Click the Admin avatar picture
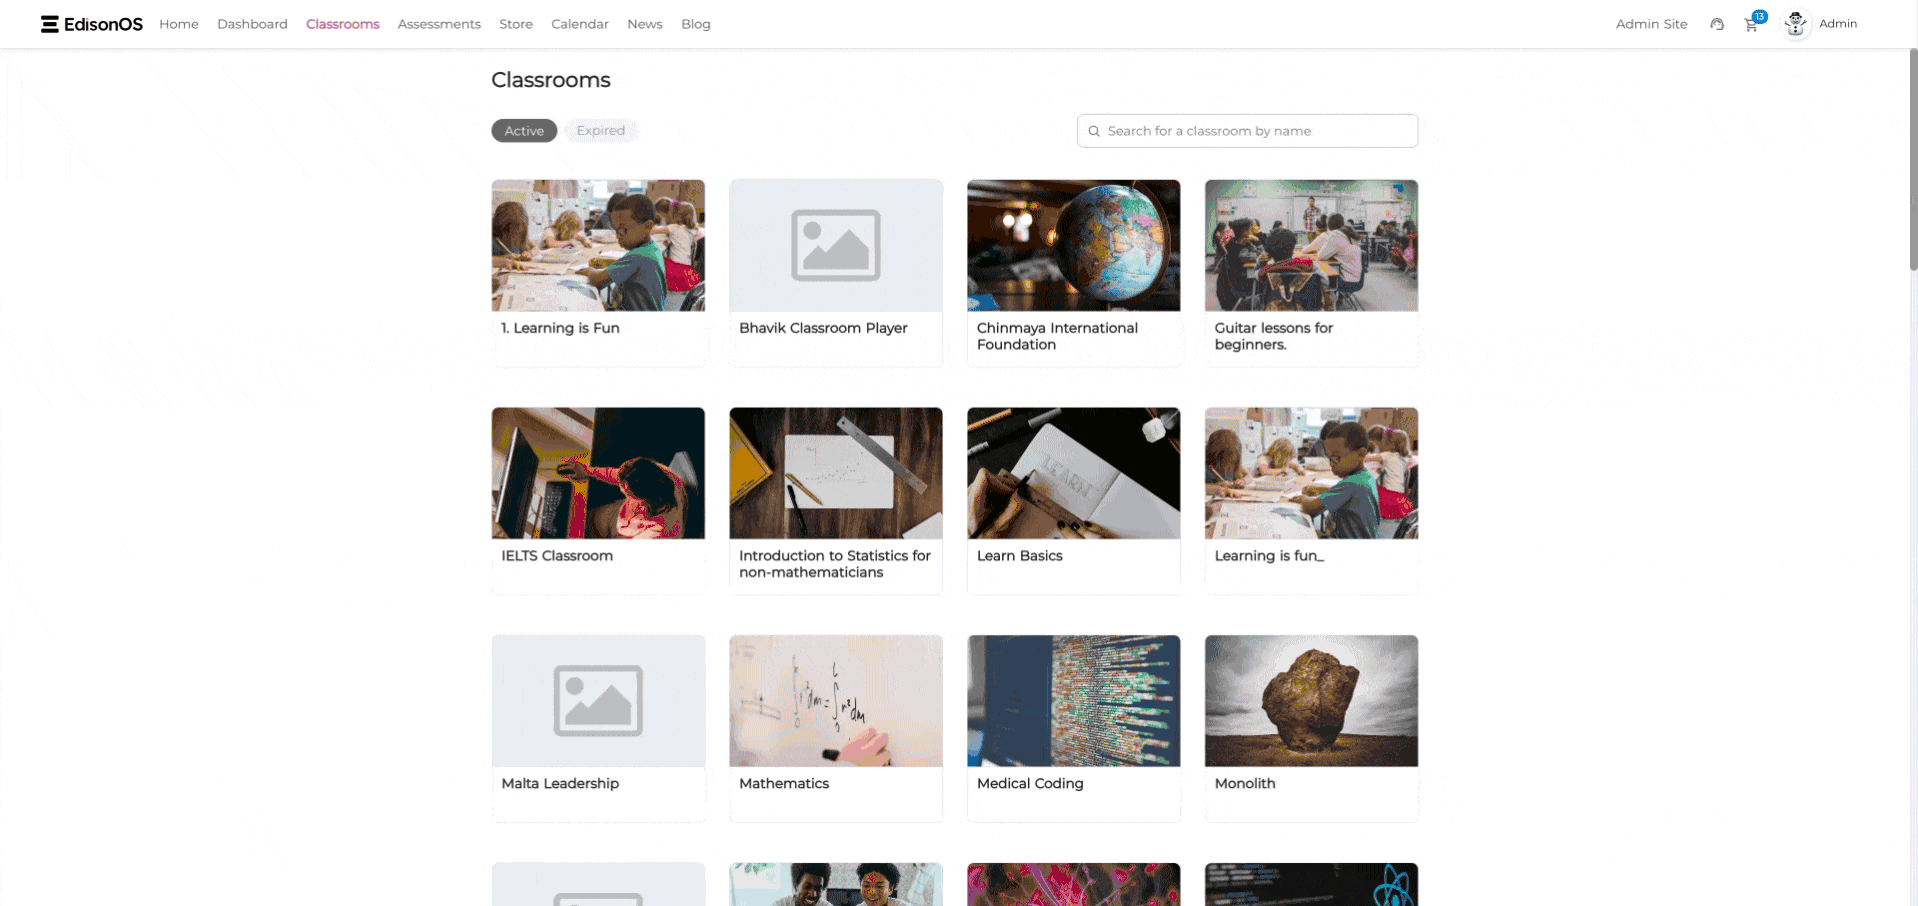 click(1796, 24)
